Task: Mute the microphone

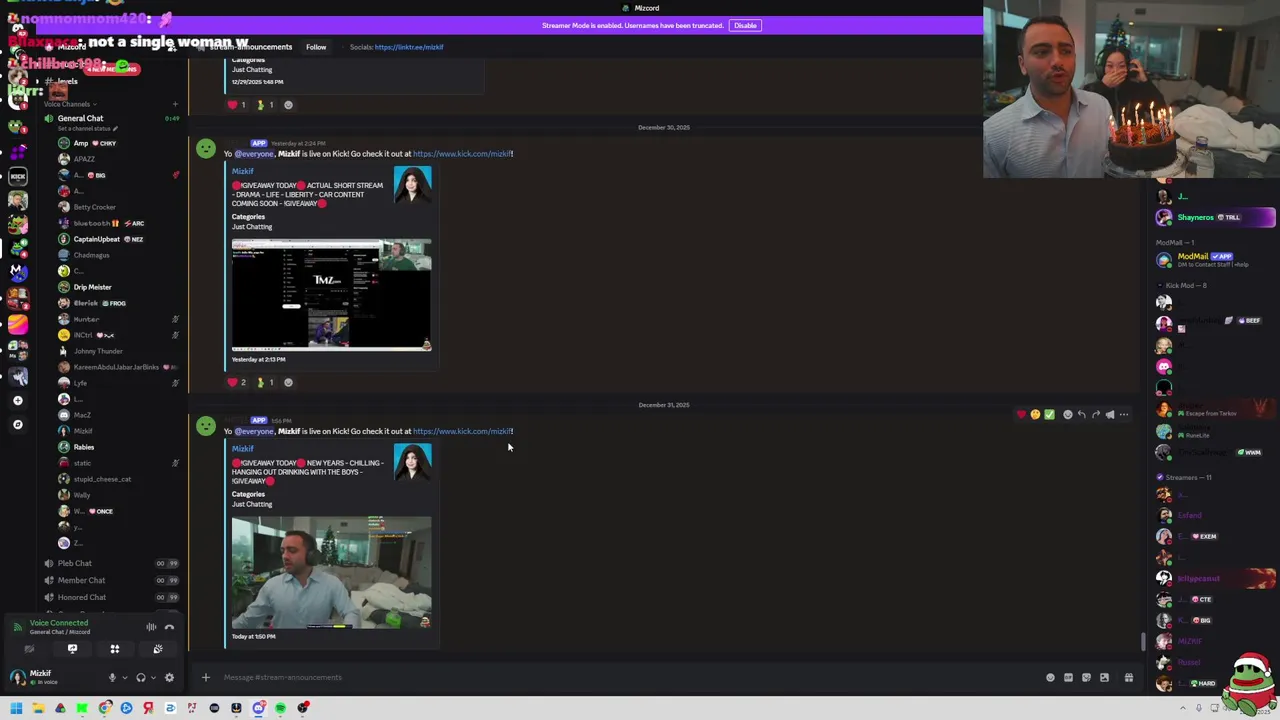Action: click(112, 677)
